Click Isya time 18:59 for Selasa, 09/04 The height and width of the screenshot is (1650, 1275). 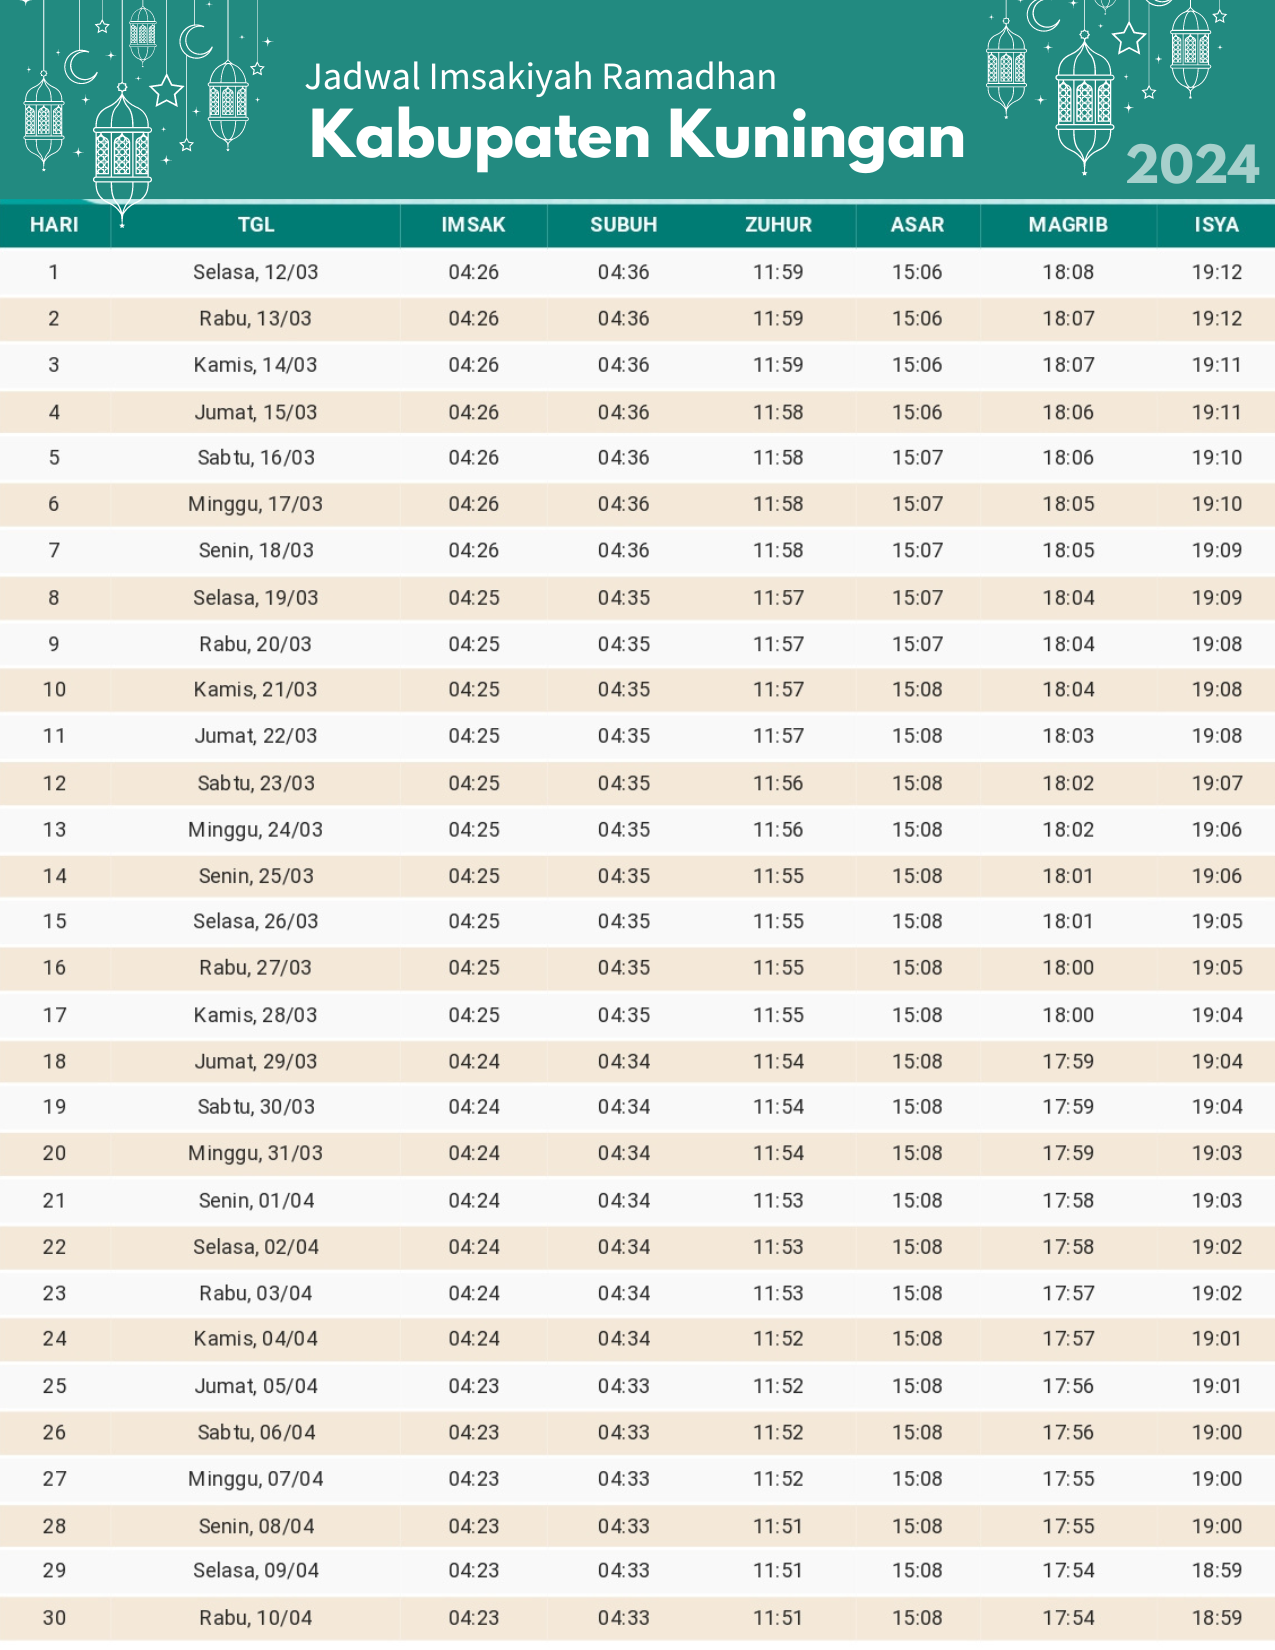tap(1217, 1570)
